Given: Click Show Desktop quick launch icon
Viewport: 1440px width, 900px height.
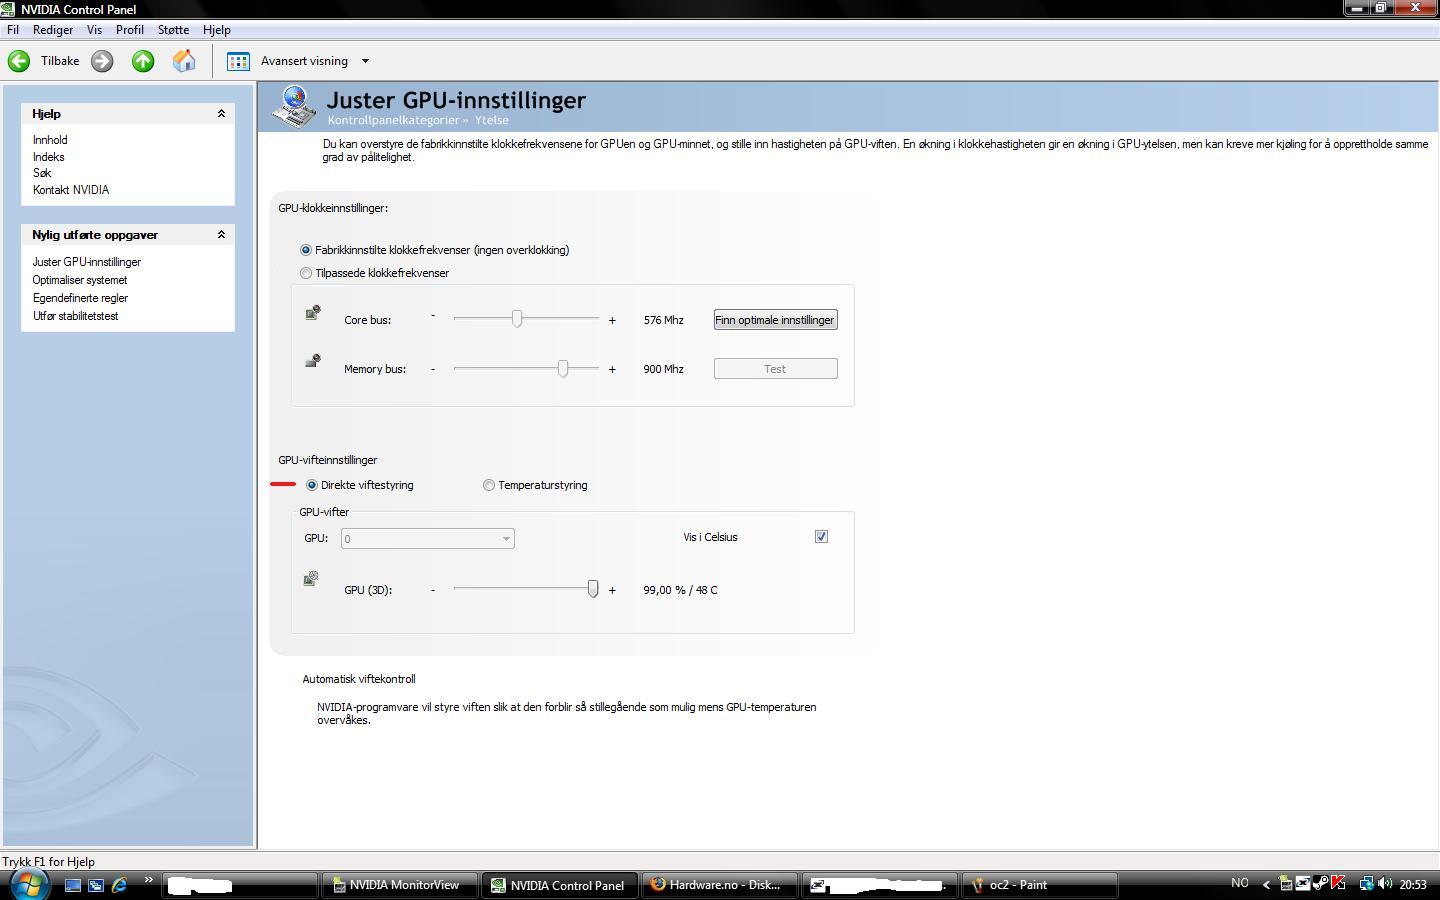Looking at the screenshot, I should point(72,885).
